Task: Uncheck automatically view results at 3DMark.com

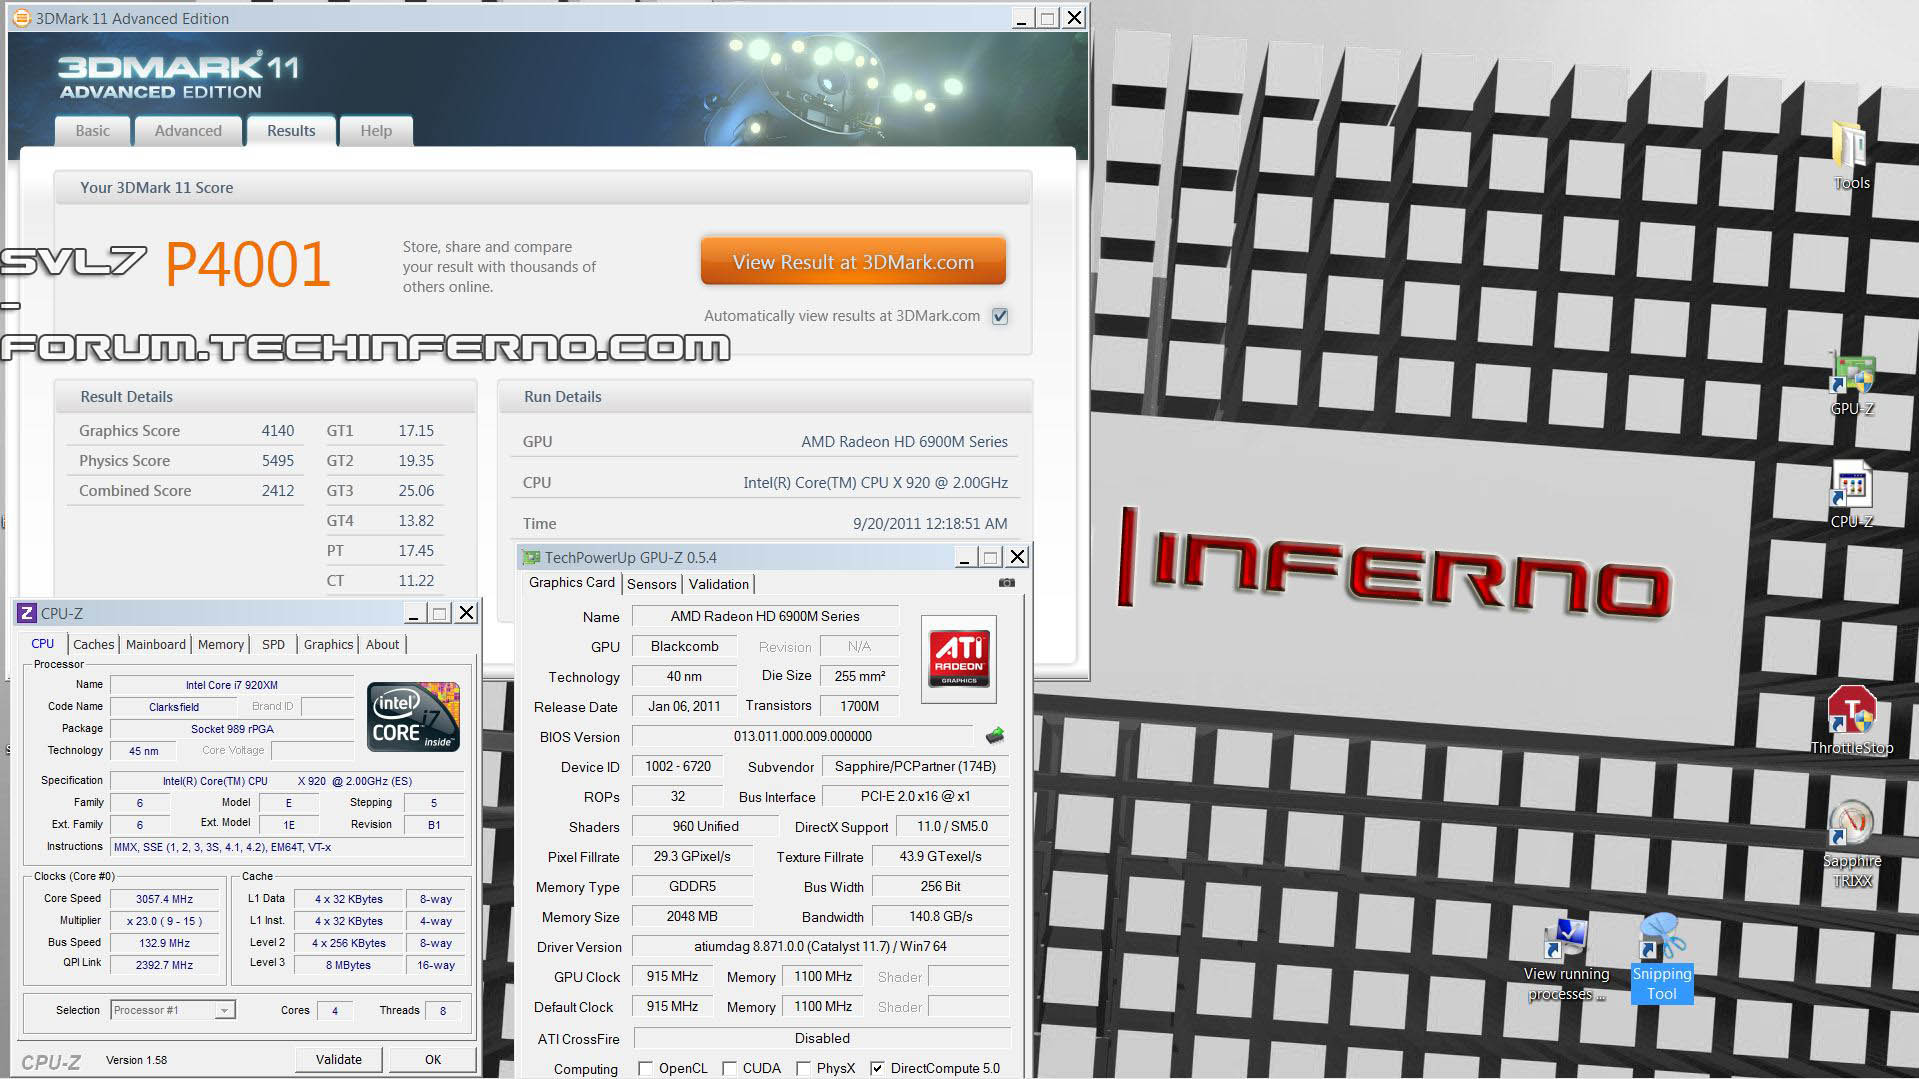Action: point(1000,316)
